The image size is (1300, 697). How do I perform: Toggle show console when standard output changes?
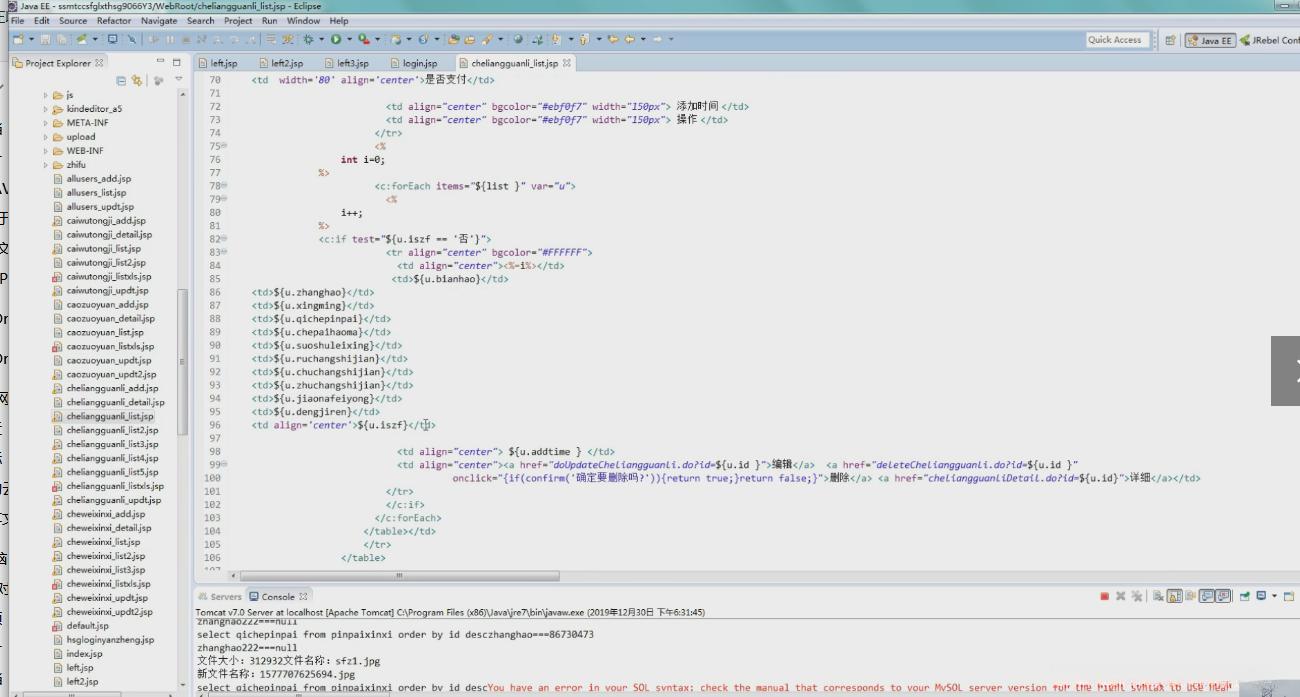[1208, 597]
